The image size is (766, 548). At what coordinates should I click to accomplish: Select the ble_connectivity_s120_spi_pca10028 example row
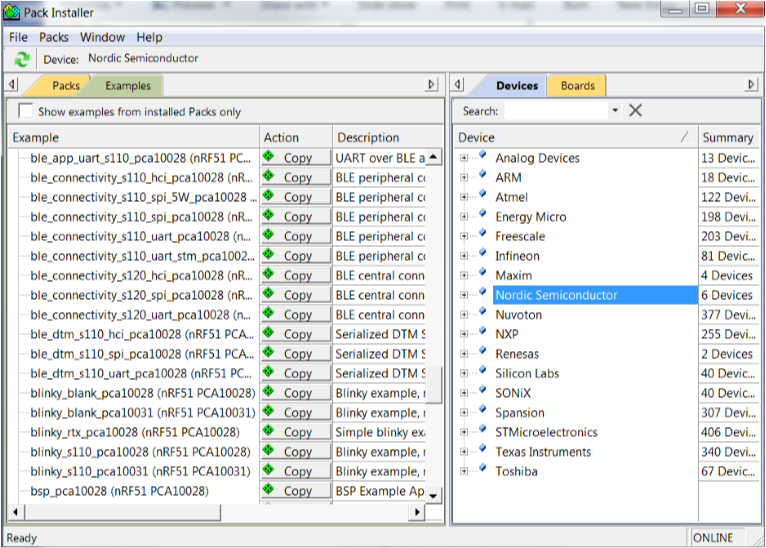coord(141,295)
